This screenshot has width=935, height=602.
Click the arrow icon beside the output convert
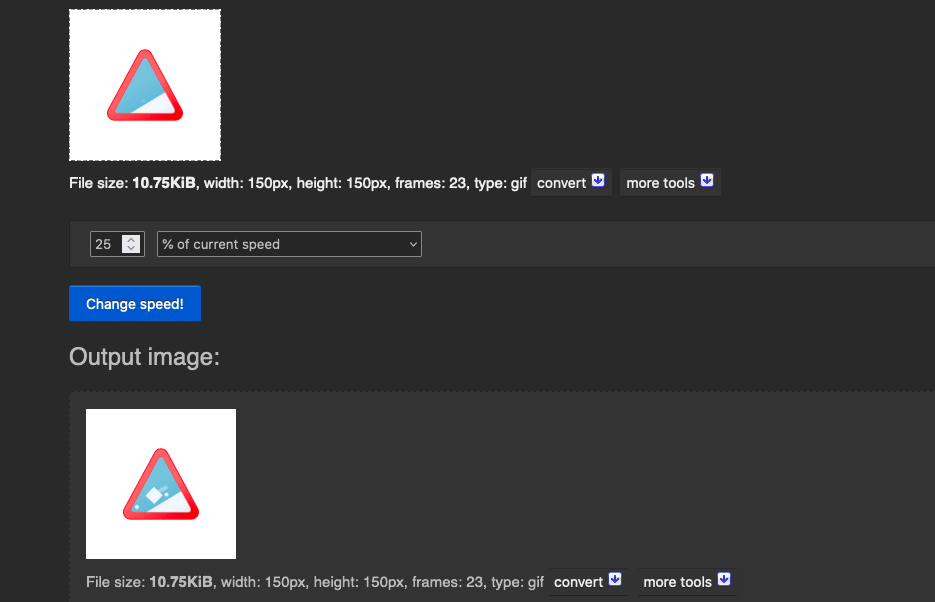tap(615, 579)
